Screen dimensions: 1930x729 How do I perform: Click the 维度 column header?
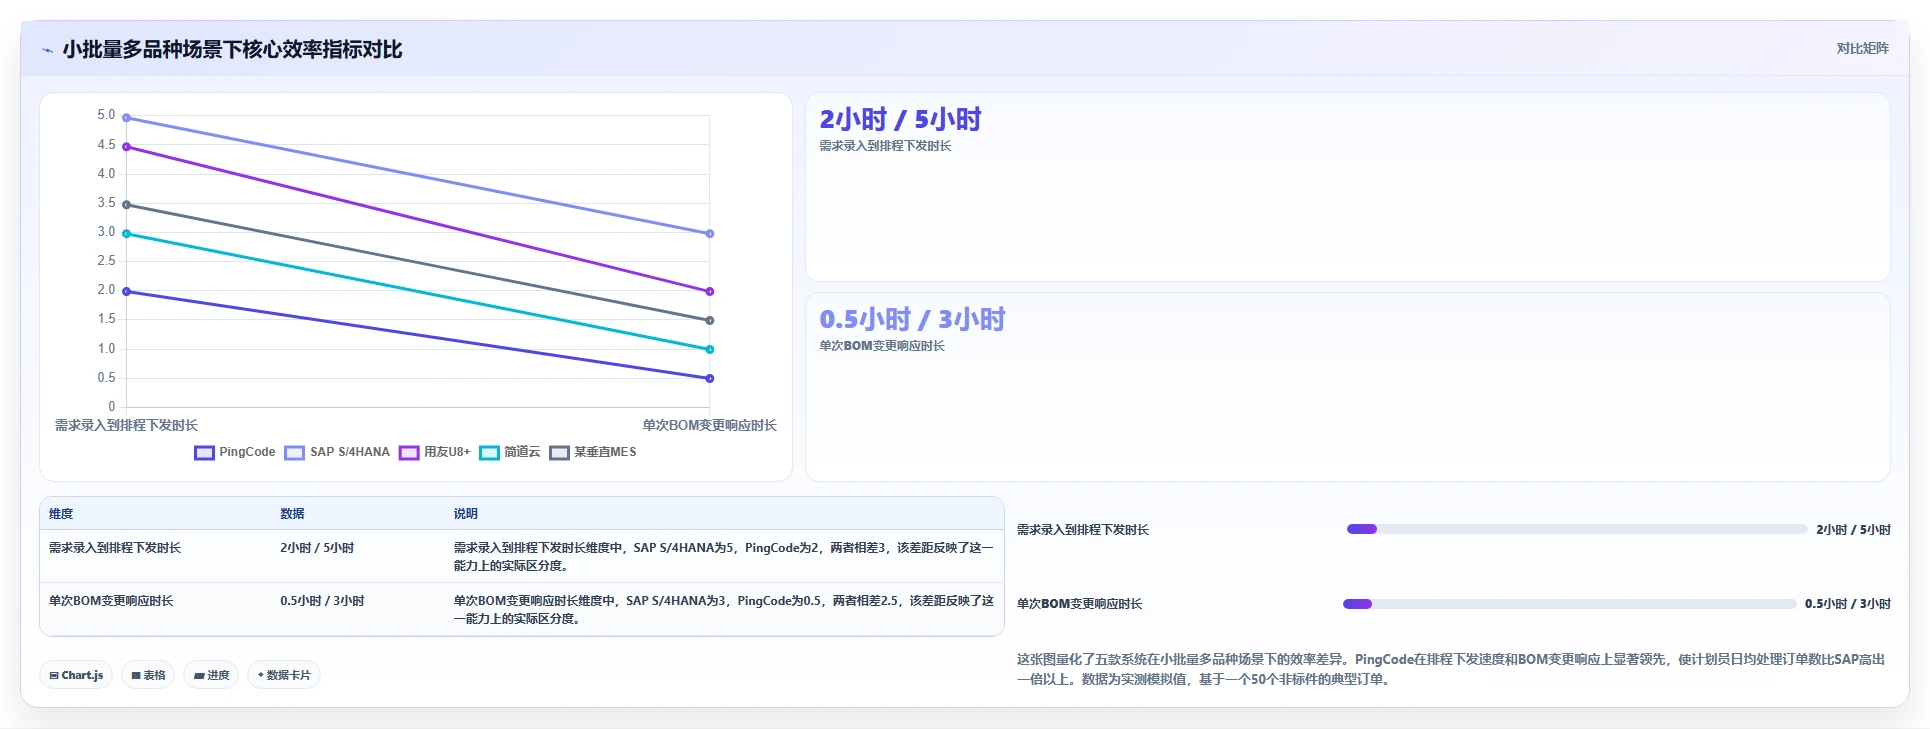click(x=61, y=514)
